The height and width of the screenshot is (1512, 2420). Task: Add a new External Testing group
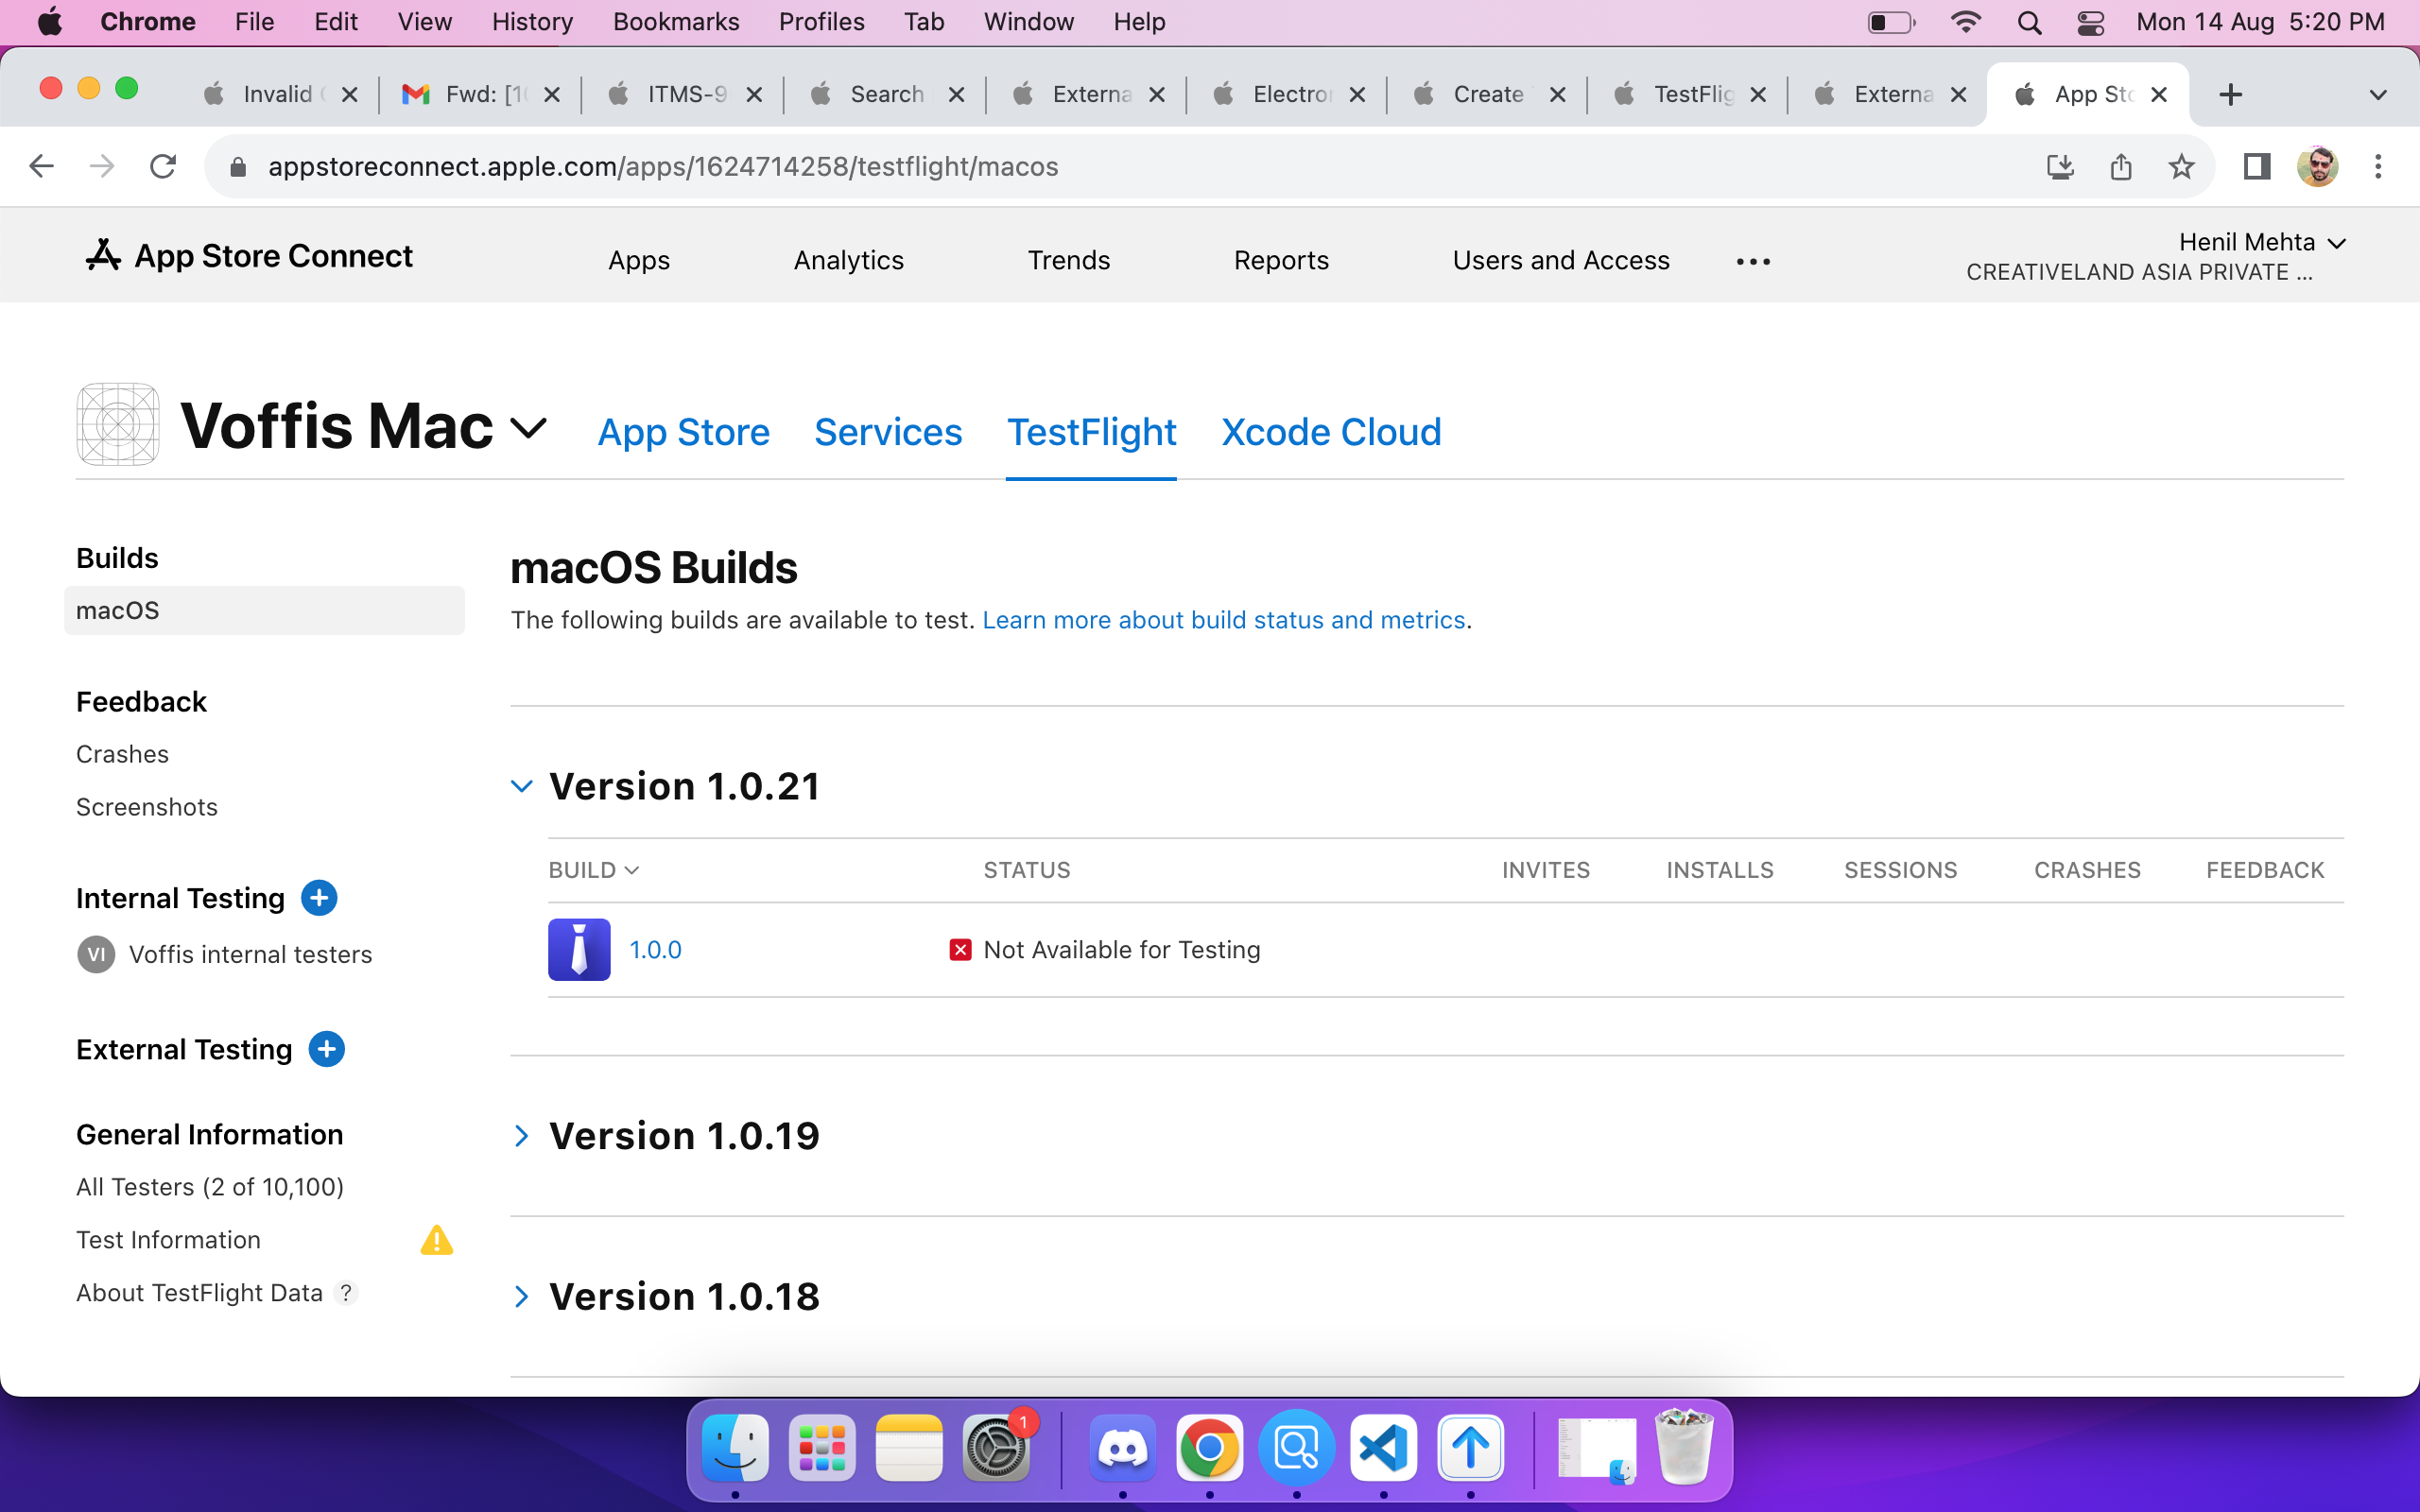pos(327,1049)
